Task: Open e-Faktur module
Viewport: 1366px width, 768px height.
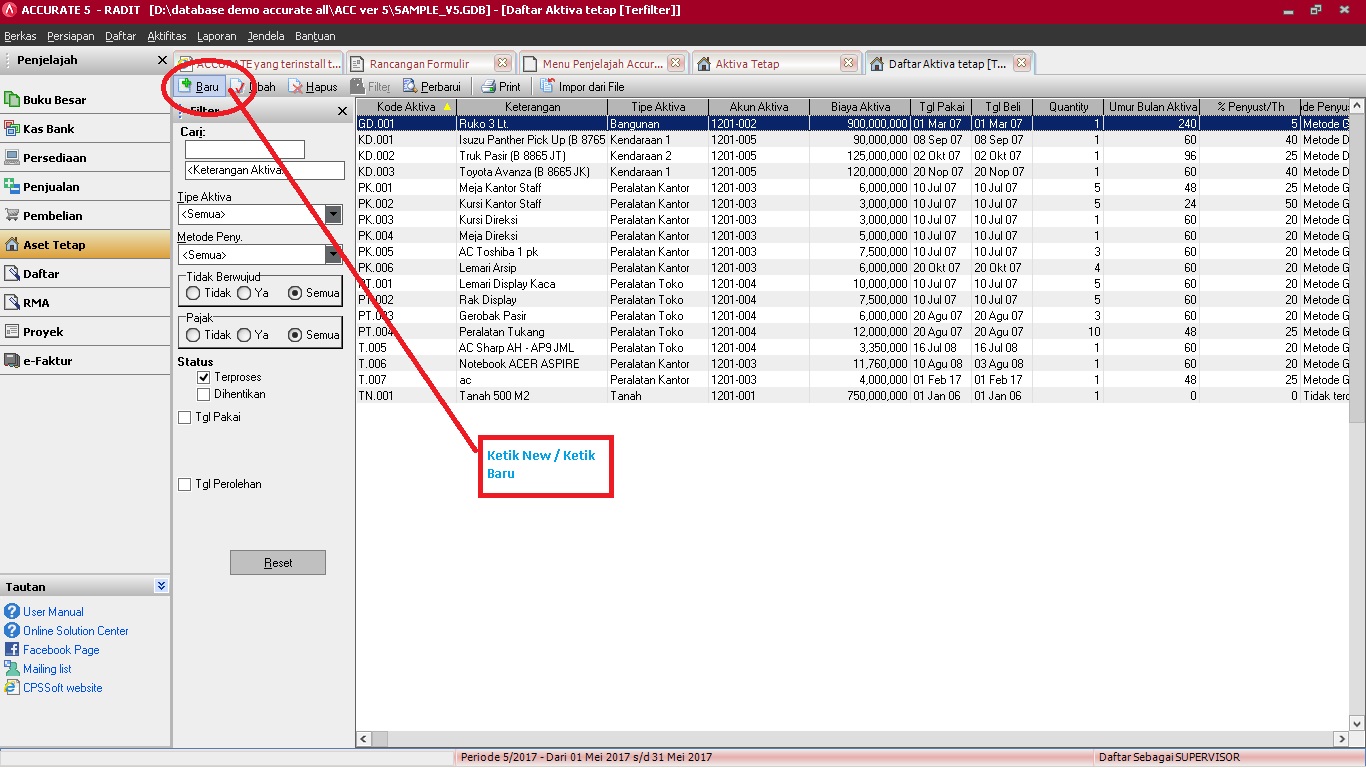Action: coord(85,361)
